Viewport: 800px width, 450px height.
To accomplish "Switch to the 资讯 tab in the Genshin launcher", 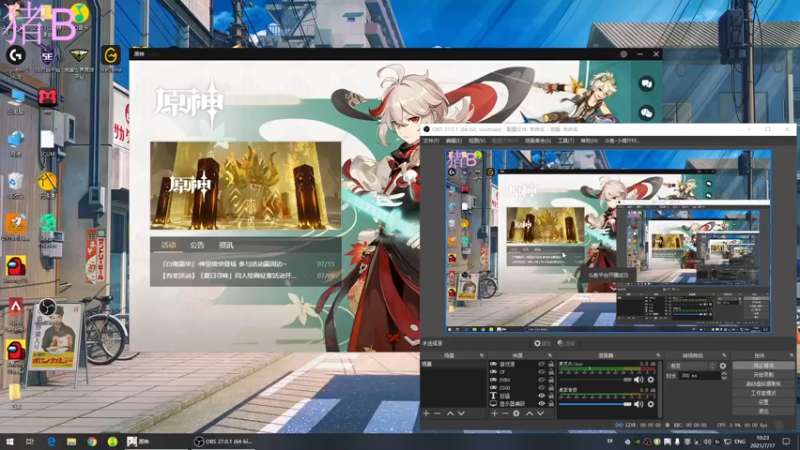I will pyautogui.click(x=226, y=245).
